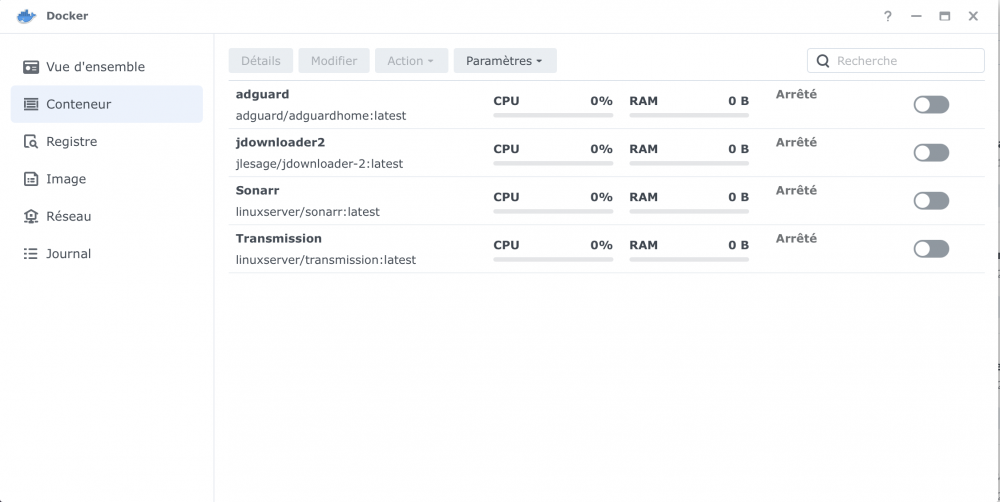Click the Image icon in sidebar
Screen dimensions: 1000x502
point(31,179)
